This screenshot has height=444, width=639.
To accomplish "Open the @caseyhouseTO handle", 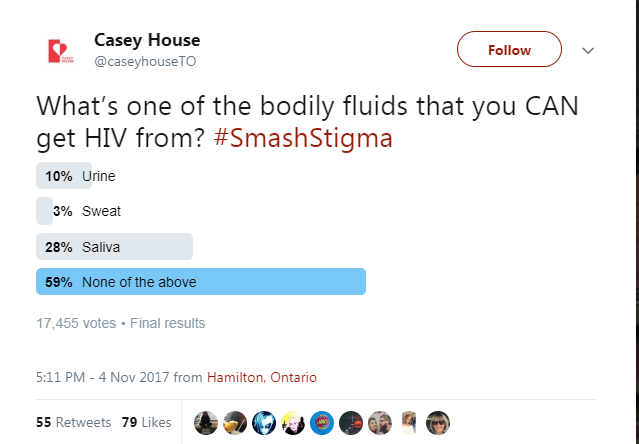I will (x=145, y=62).
